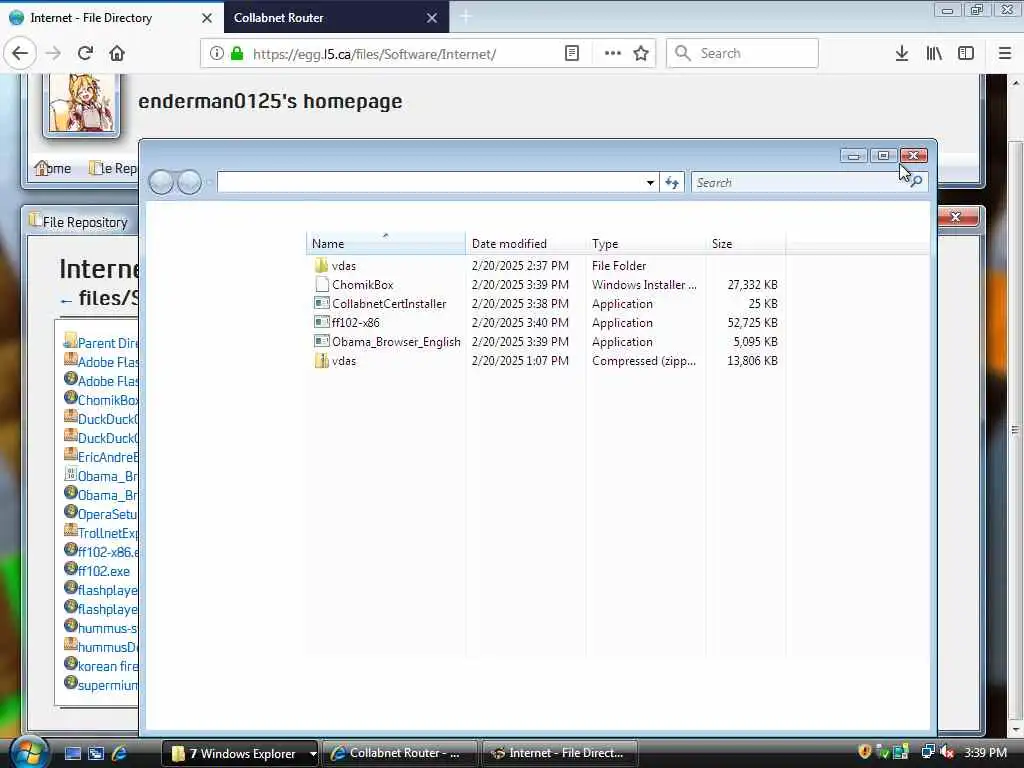
Task: Open a new tab with plus button
Action: pos(466,17)
